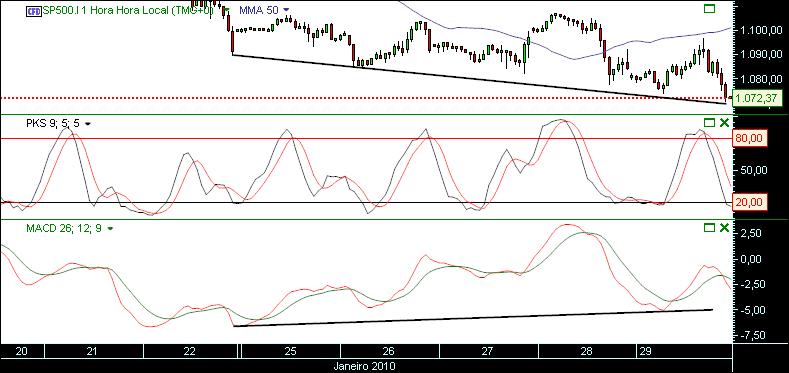Click the 20,00 oversold level label

tap(750, 202)
